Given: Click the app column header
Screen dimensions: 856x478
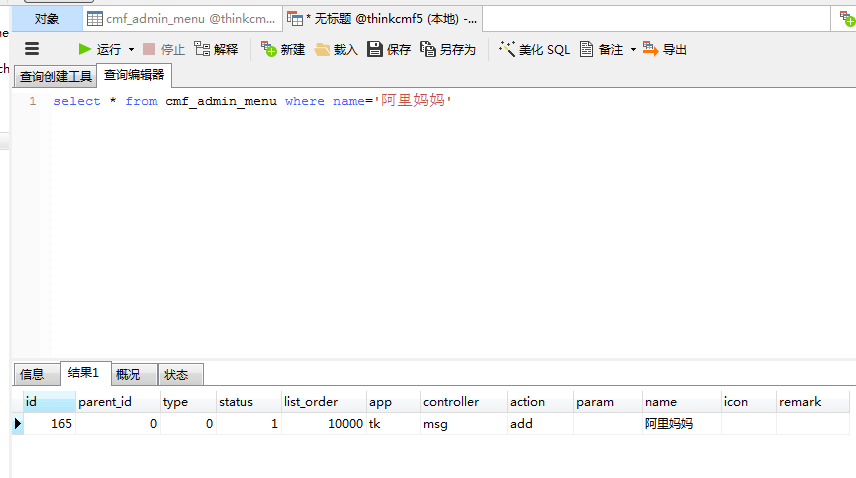Looking at the screenshot, I should [393, 402].
